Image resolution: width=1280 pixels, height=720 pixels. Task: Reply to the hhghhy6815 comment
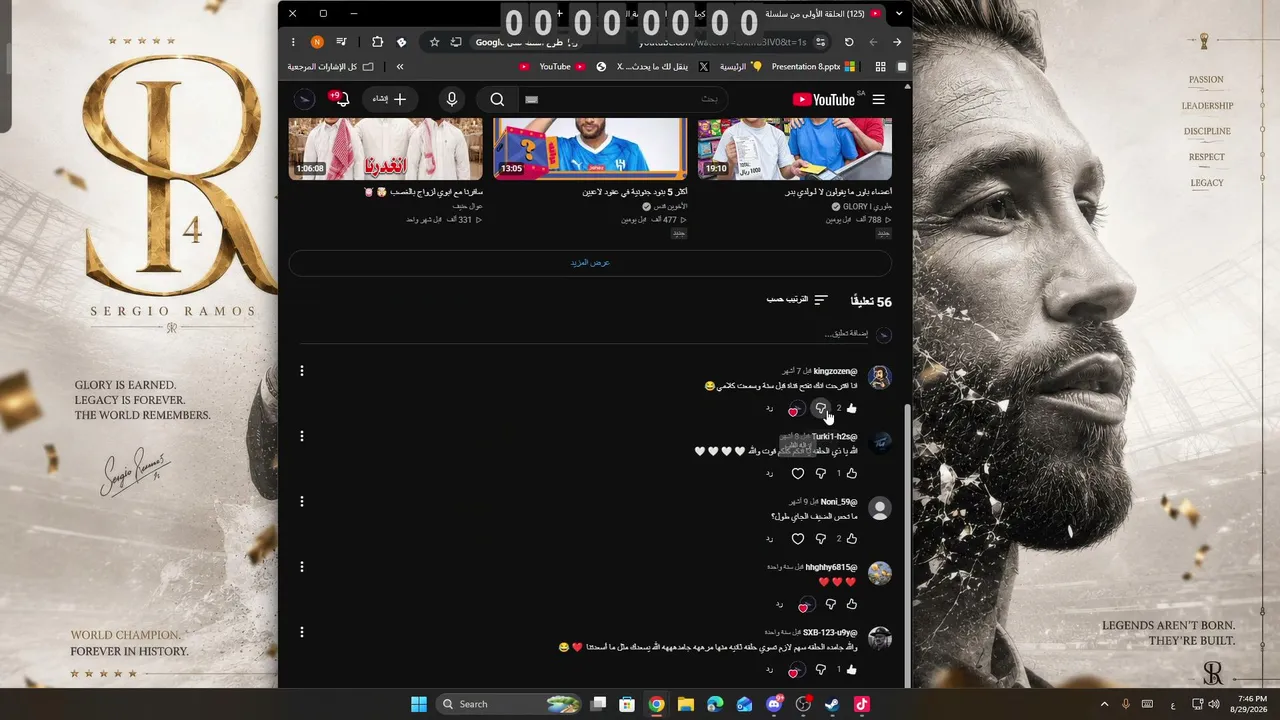pos(779,604)
